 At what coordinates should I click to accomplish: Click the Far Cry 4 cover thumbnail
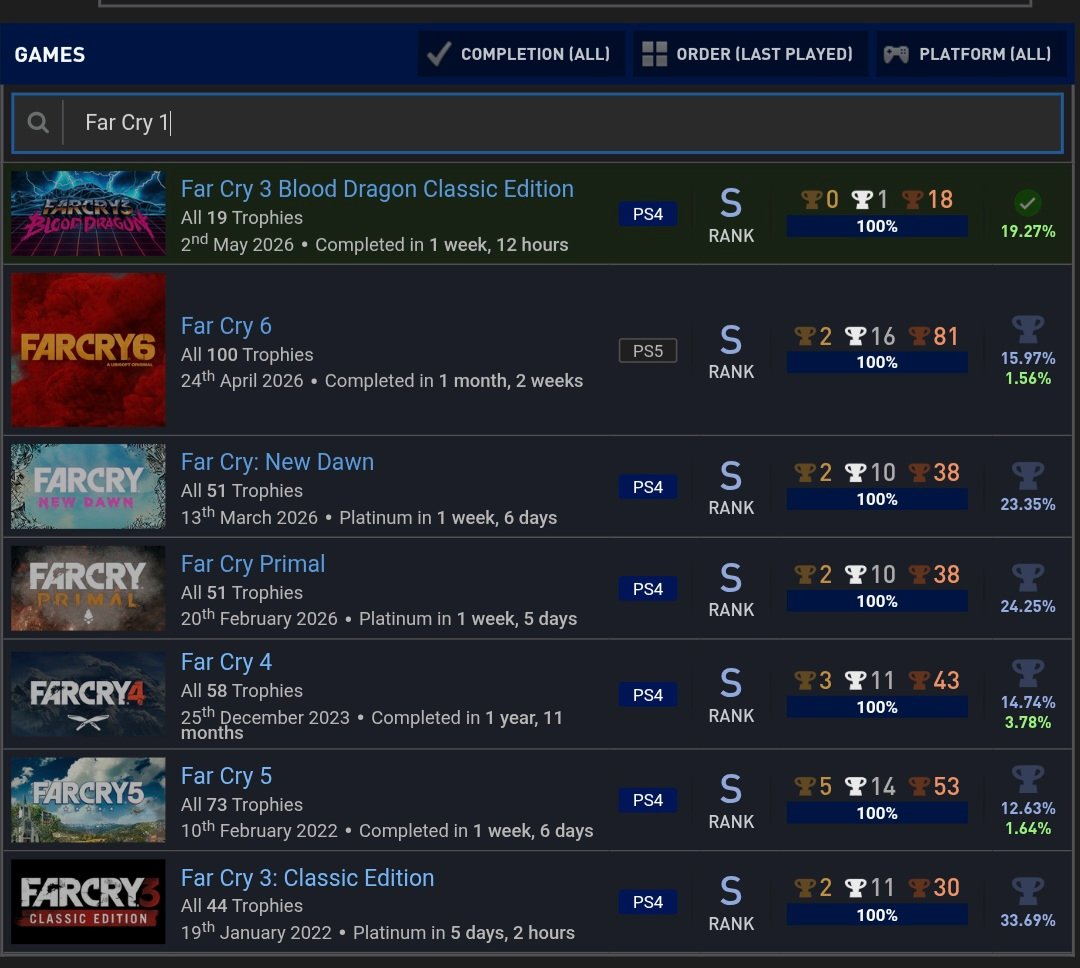(88, 694)
